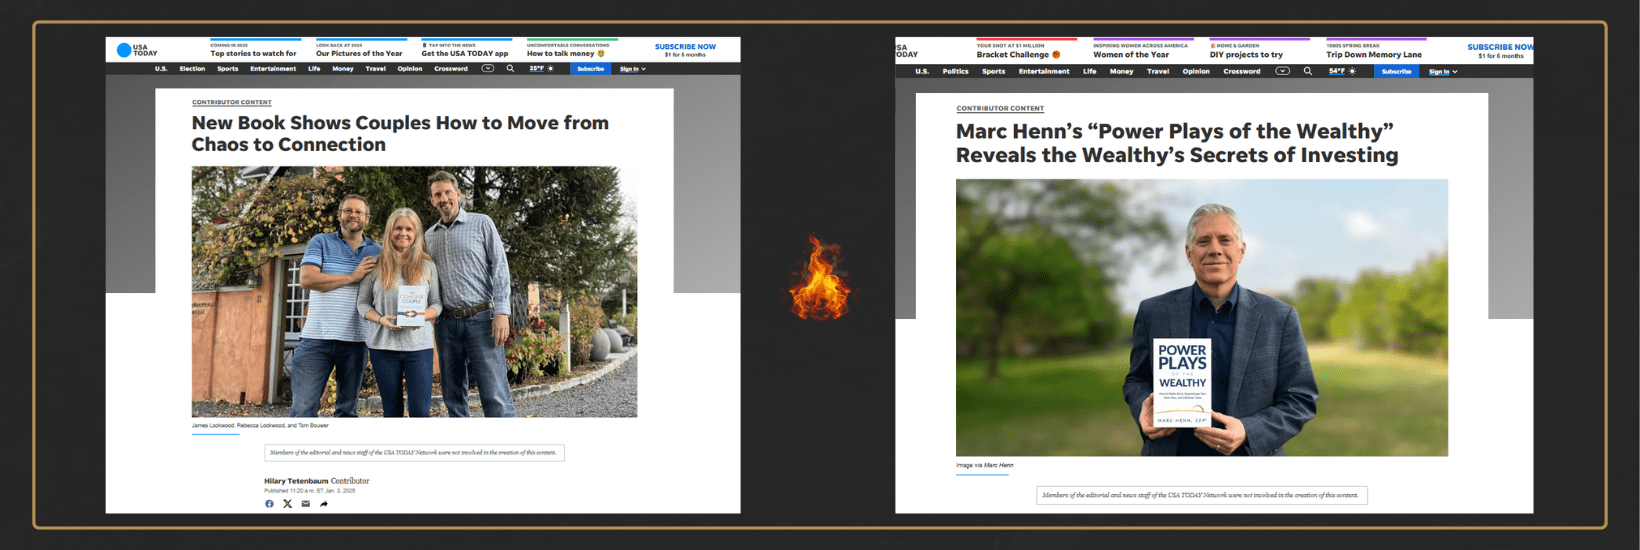This screenshot has width=1640, height=550.
Task: Click share arrow icon under Hilary Tetenbaum byline
Action: [324, 504]
